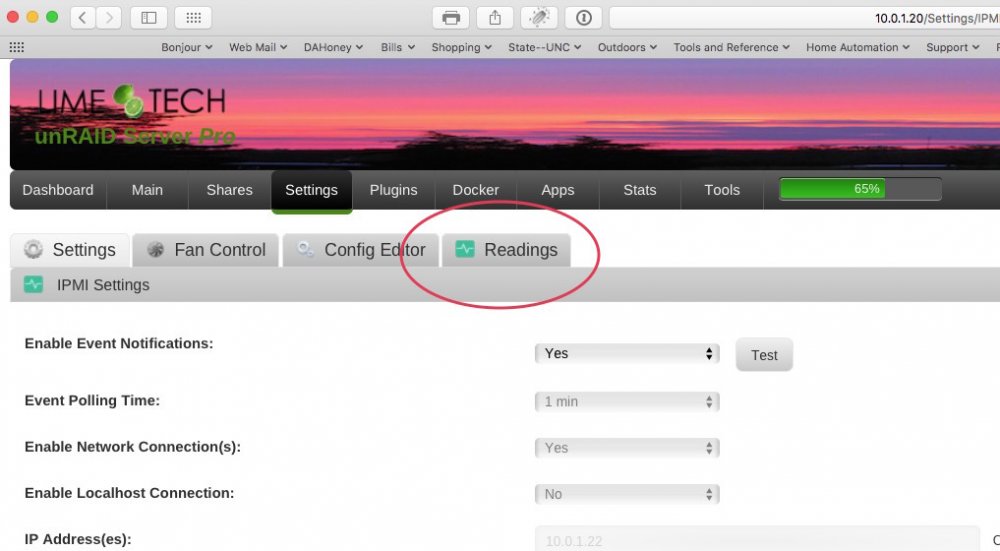1000x551 pixels.
Task: Expand the Outdoors bookmarks folder
Action: click(x=627, y=47)
